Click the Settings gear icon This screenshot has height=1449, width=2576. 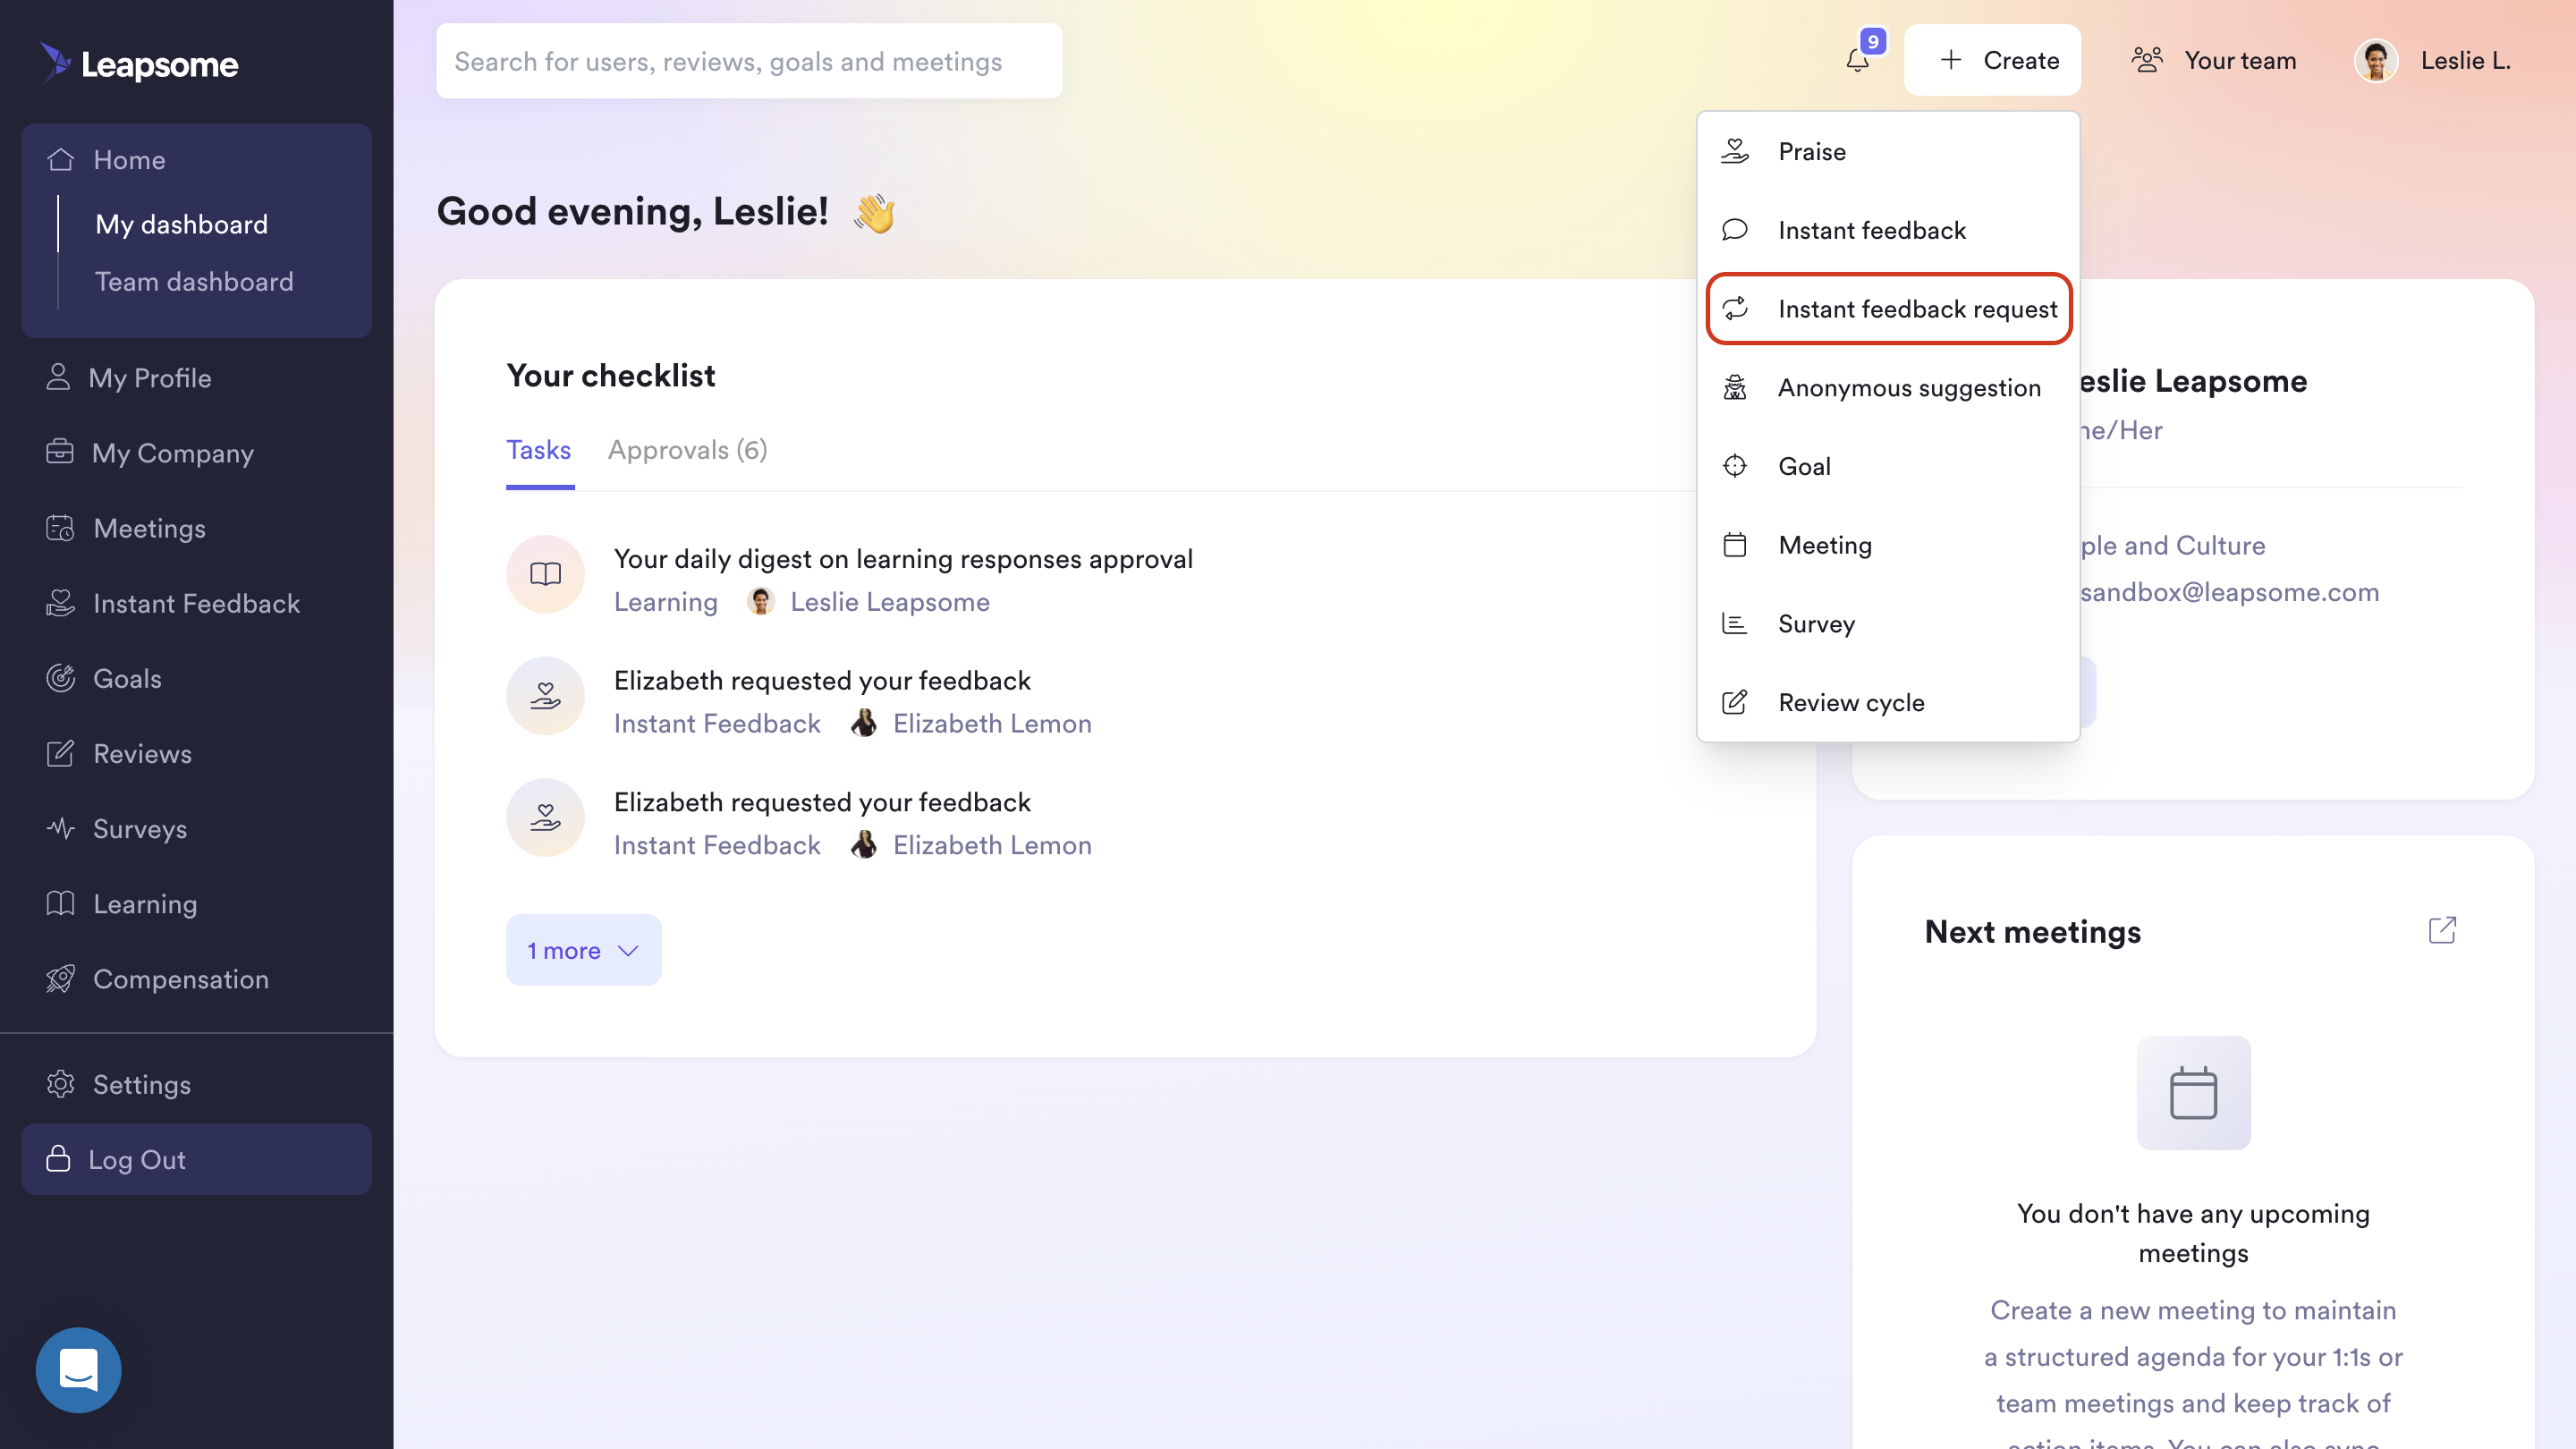coord(60,1084)
